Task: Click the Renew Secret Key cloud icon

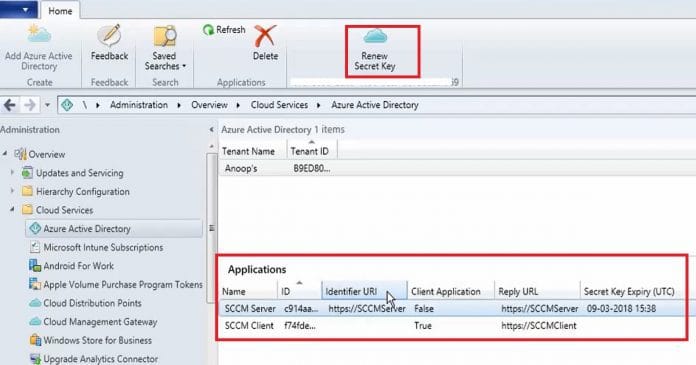Action: pos(376,36)
